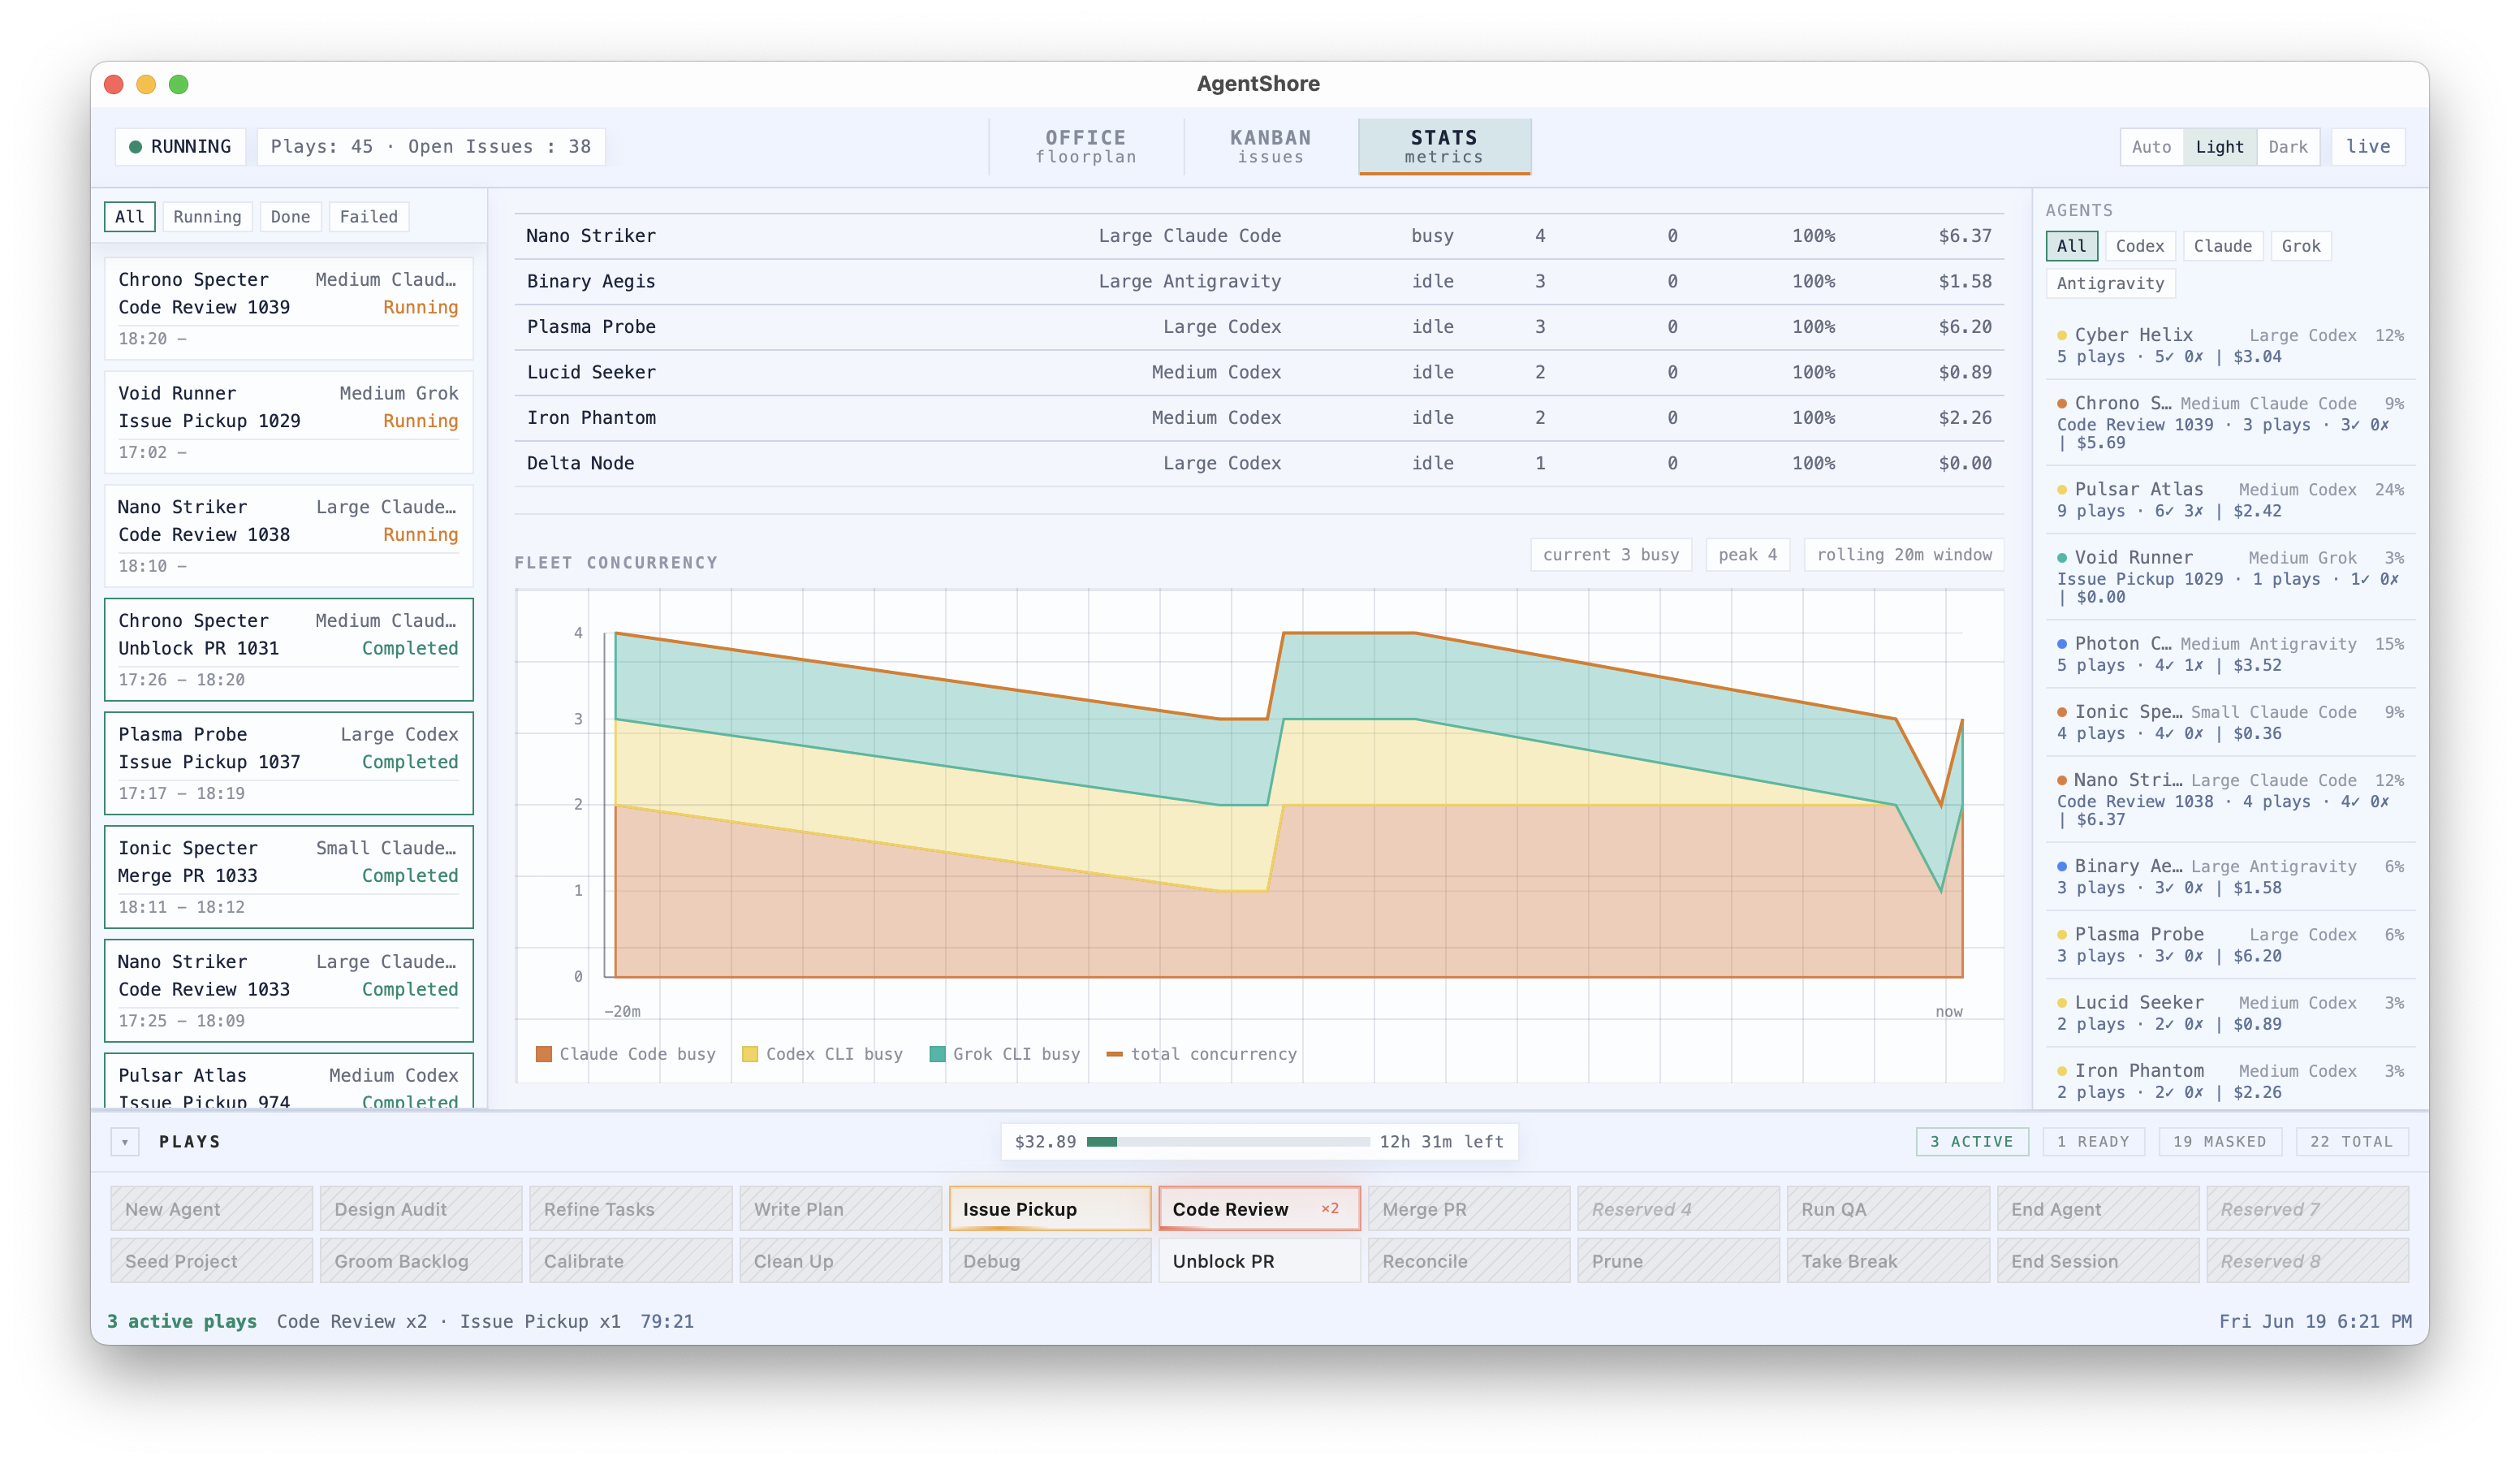Screen dimensions: 2520x1465
Task: Click the 22 TOTAL plays badge
Action: tap(2352, 1142)
